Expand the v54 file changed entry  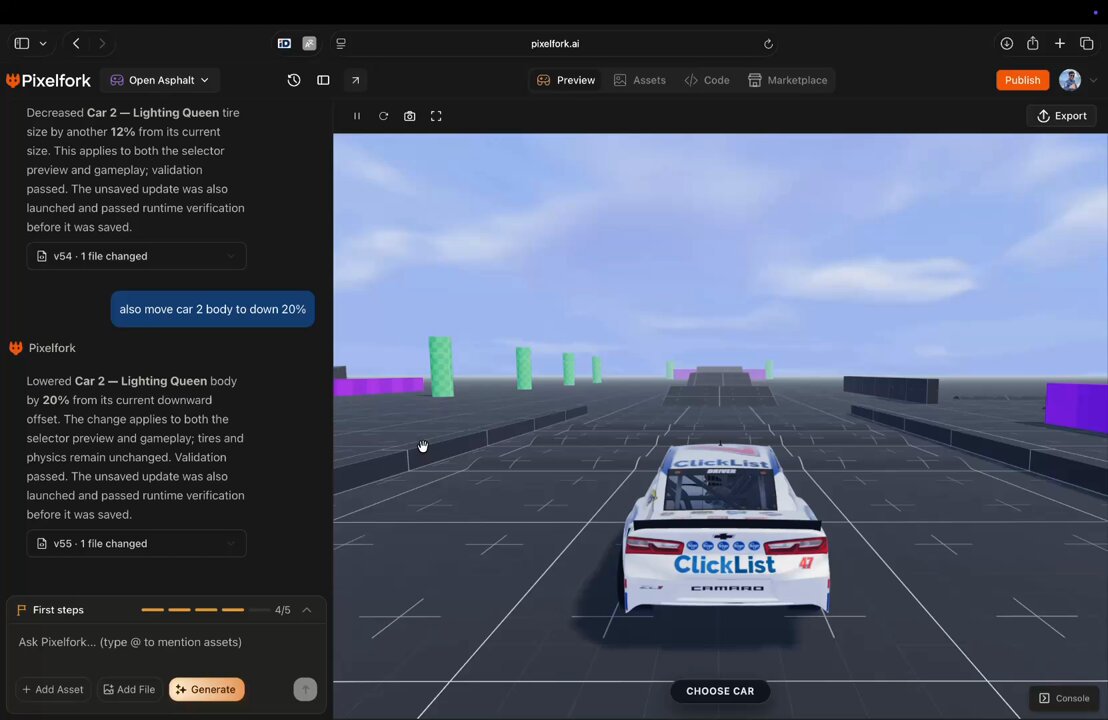(x=136, y=256)
